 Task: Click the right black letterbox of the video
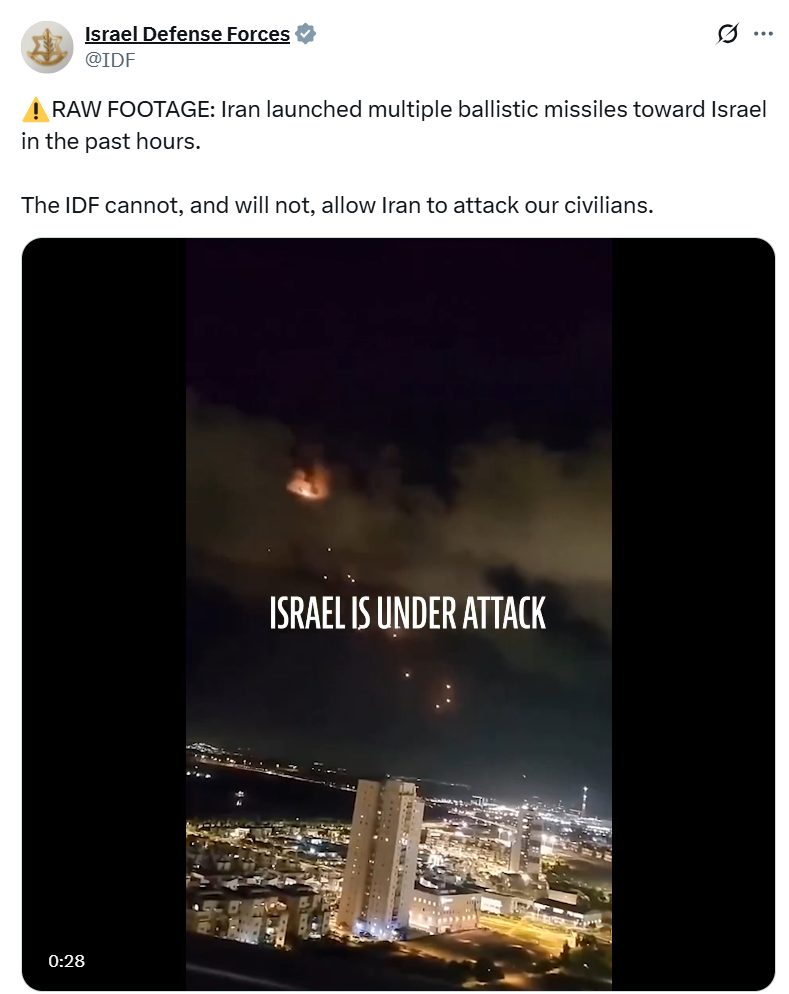[693, 614]
